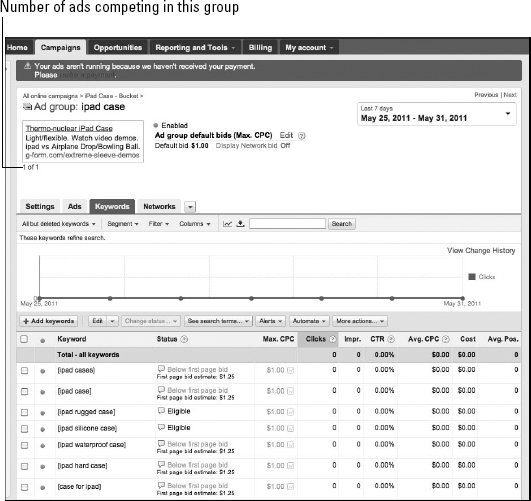Viewport: 531px width, 501px height.
Task: Click speech bubble icon for [ipad rugged case]
Action: pos(161,411)
